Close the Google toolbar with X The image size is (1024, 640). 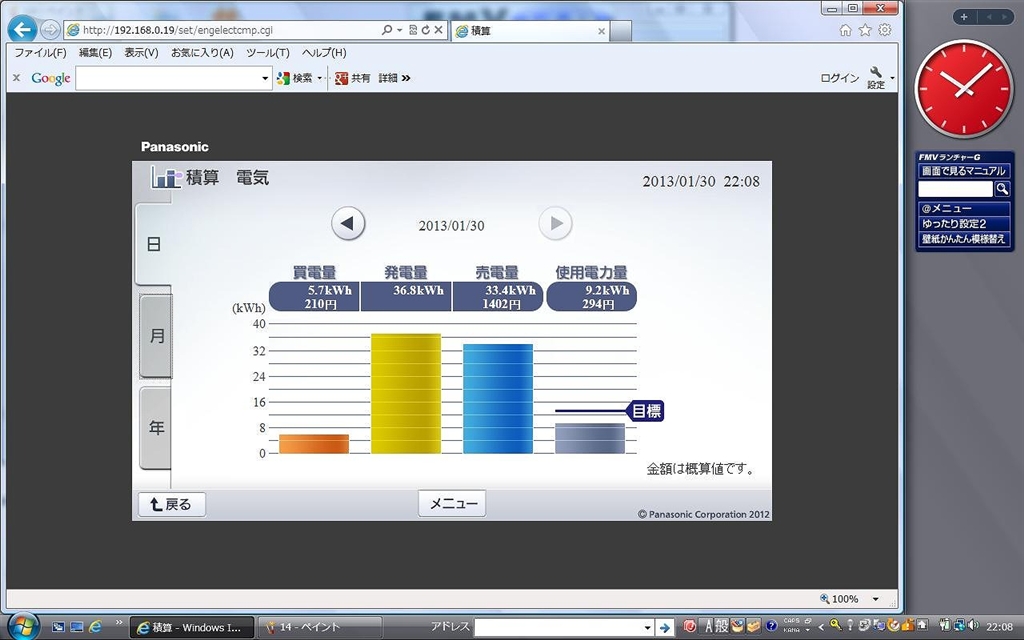pos(16,78)
